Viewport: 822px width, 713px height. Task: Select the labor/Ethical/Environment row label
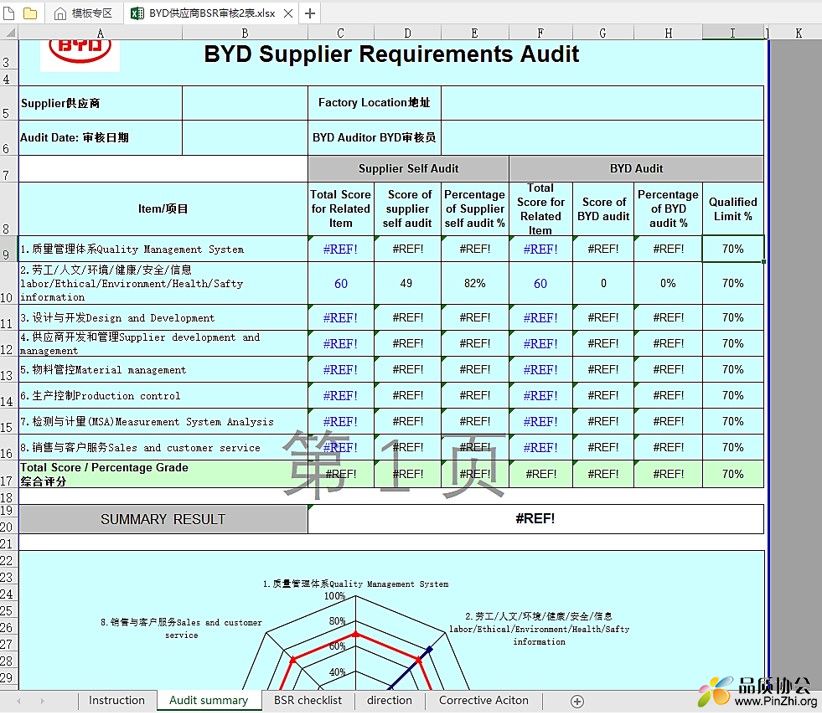tap(163, 284)
